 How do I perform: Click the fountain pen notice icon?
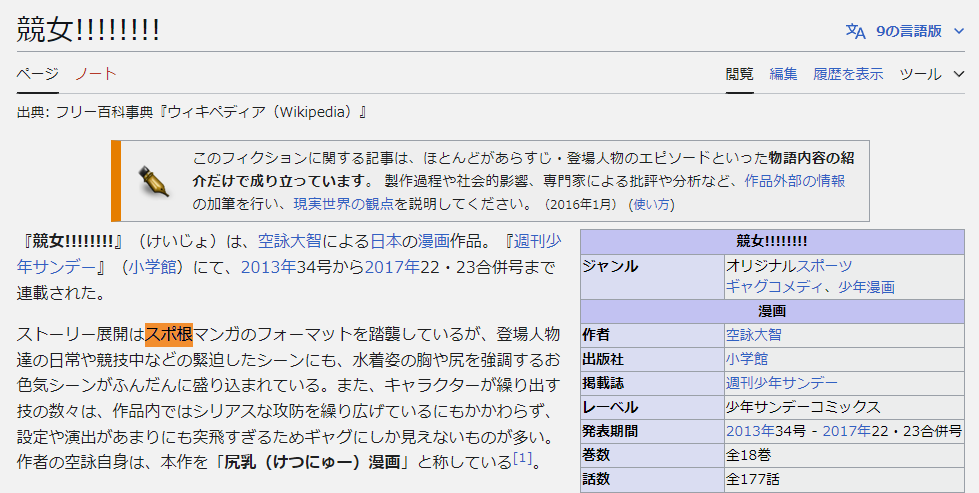point(153,181)
